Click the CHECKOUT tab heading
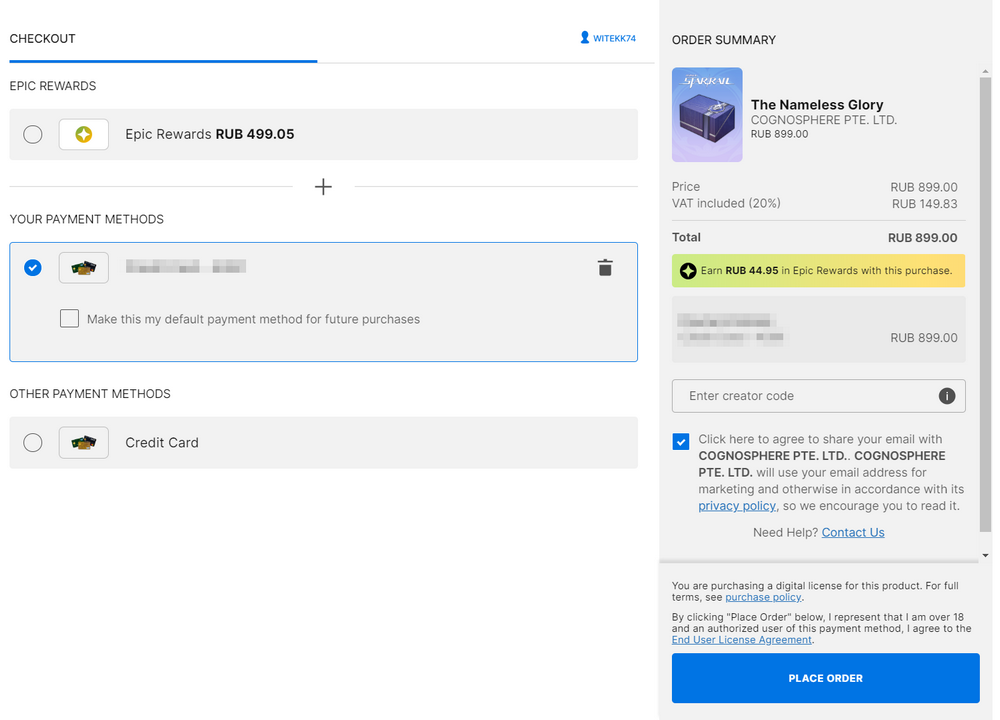1000x720 pixels. pyautogui.click(x=42, y=39)
